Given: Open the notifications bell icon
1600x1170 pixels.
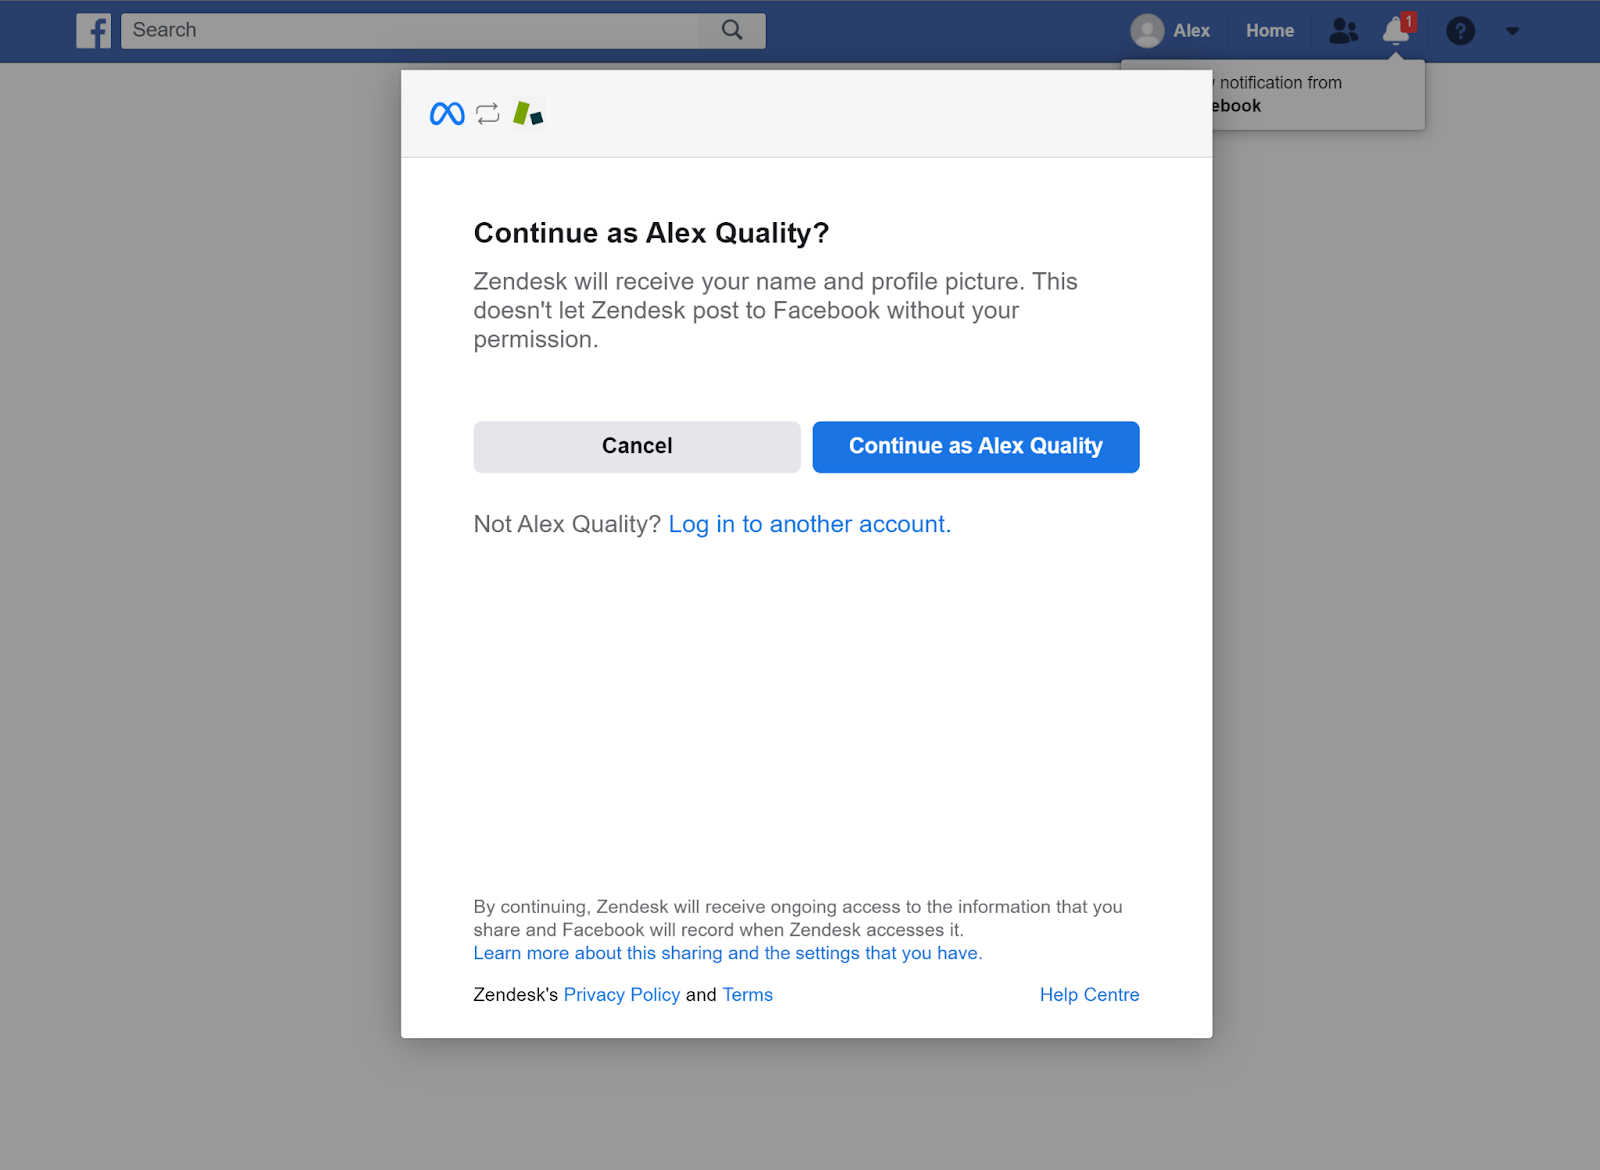Looking at the screenshot, I should 1396,31.
